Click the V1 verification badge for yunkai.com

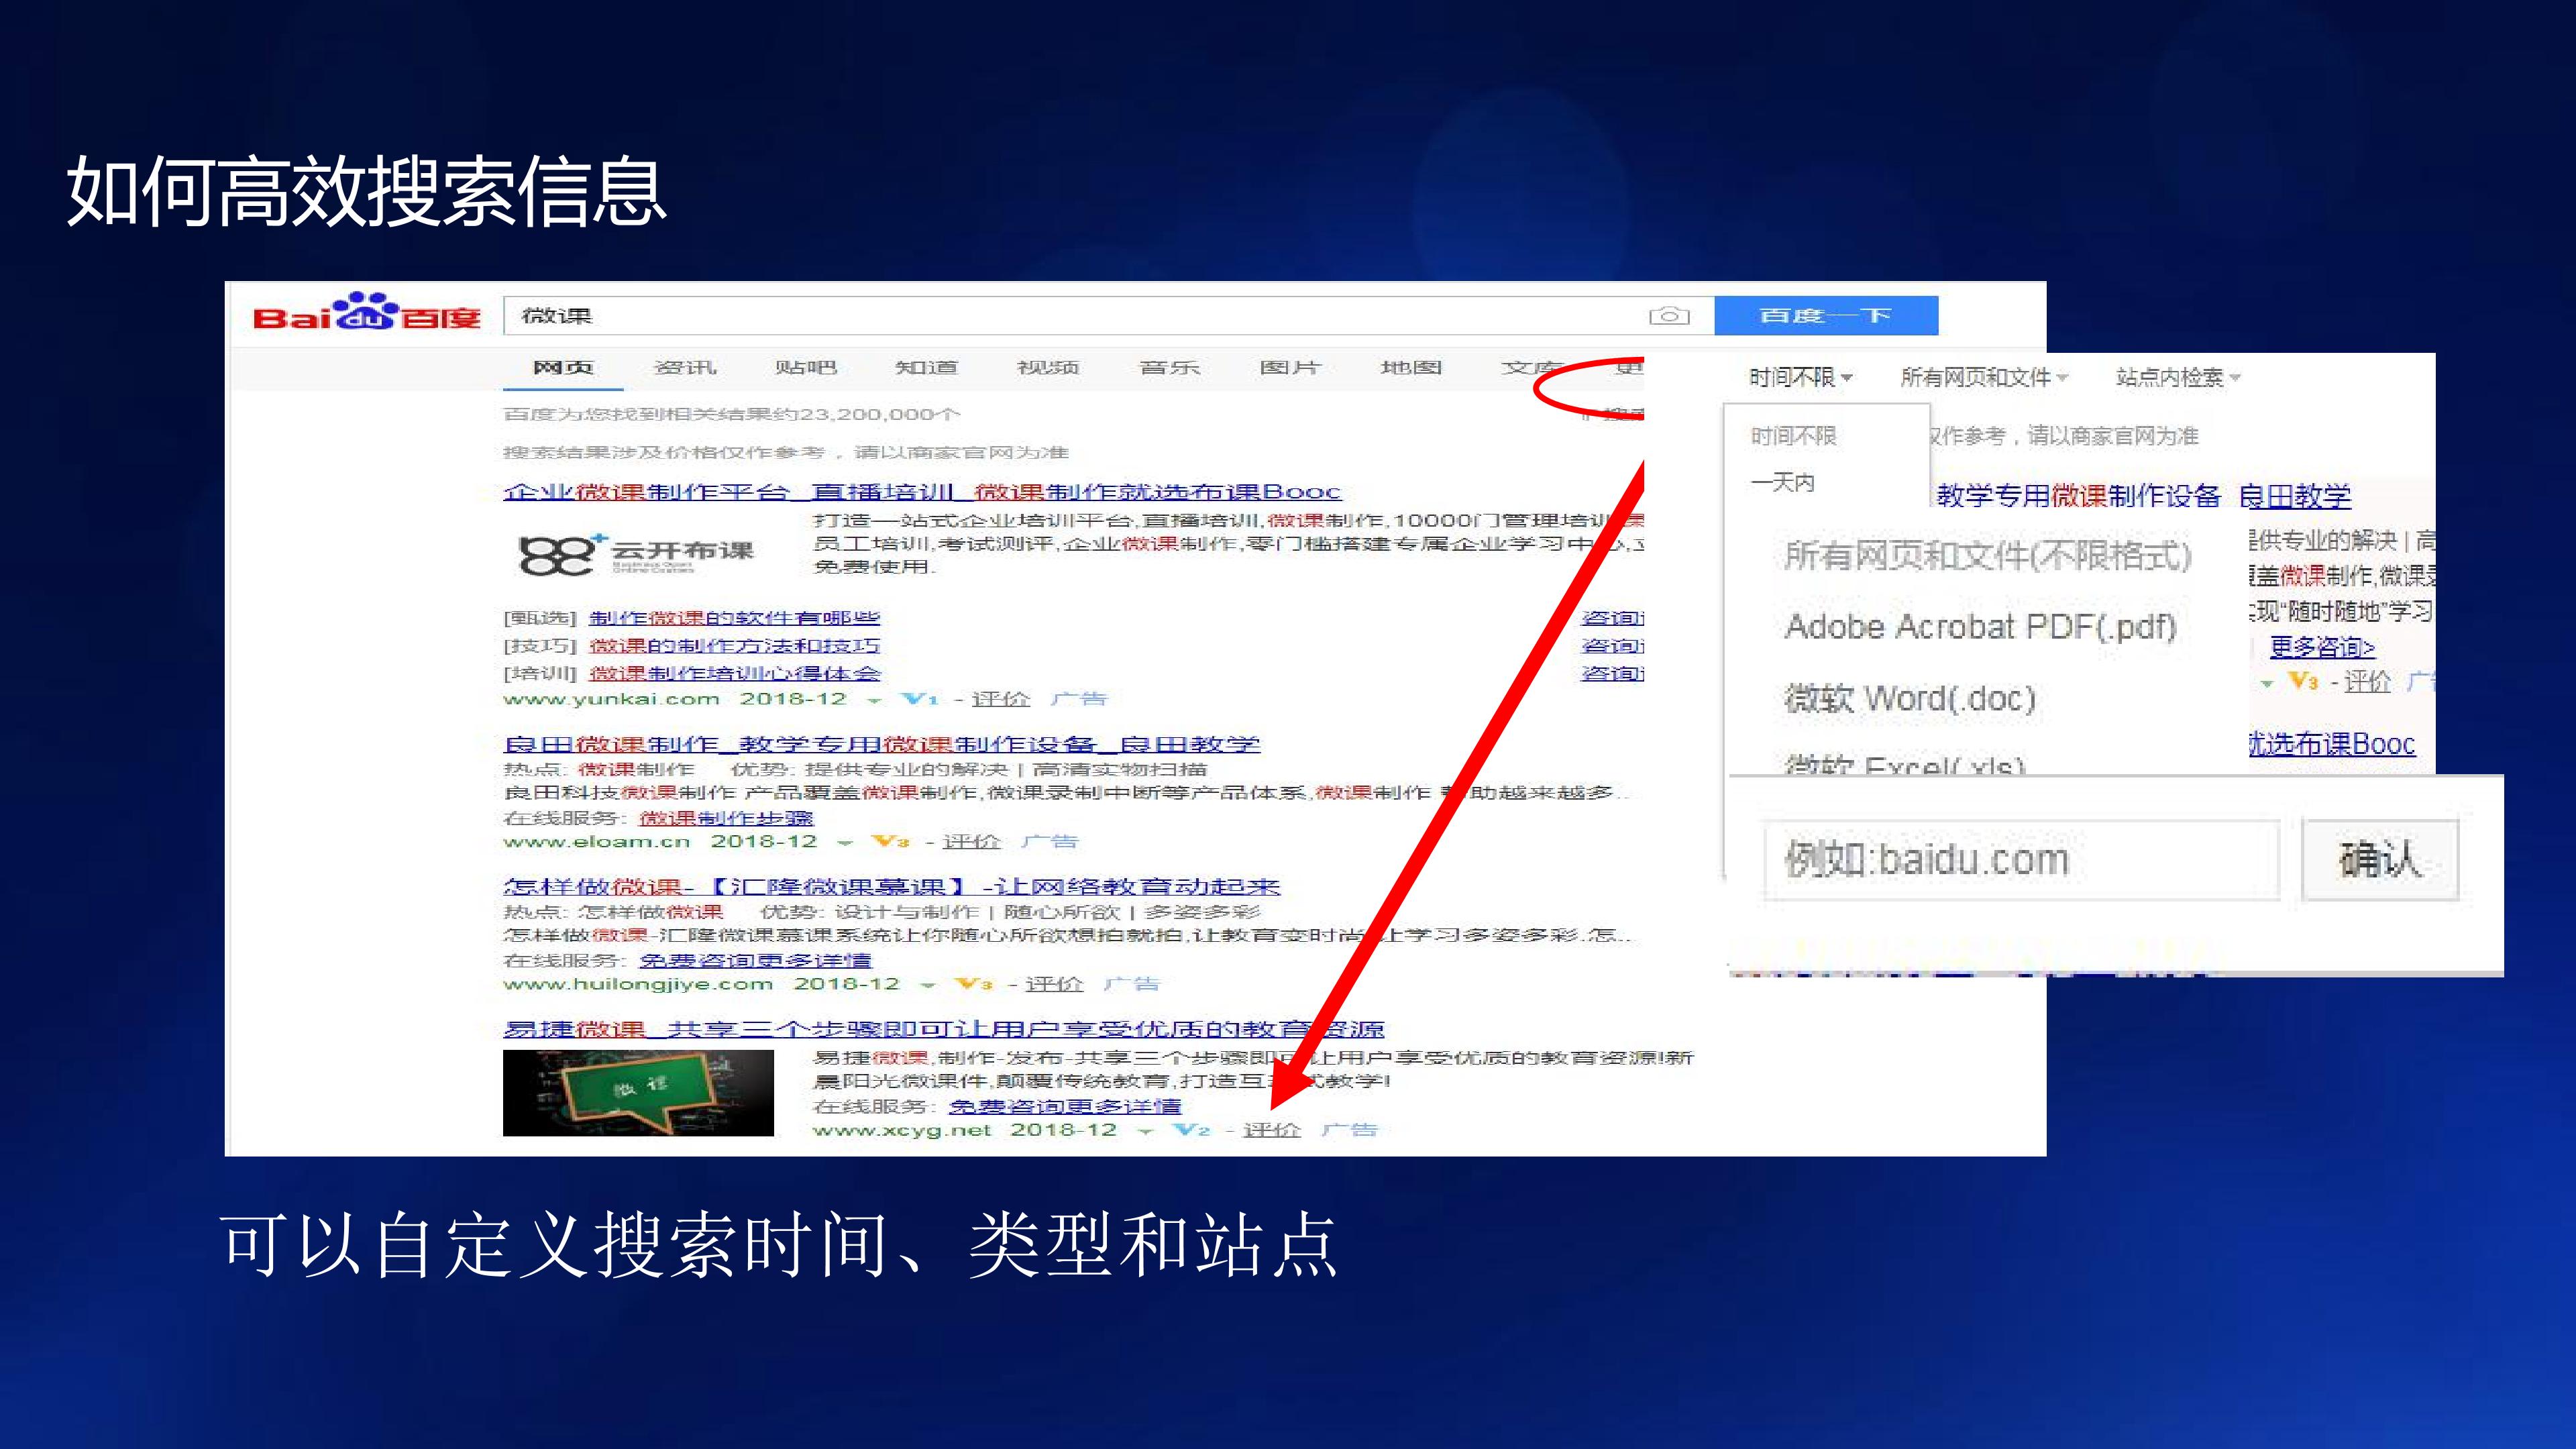click(920, 699)
